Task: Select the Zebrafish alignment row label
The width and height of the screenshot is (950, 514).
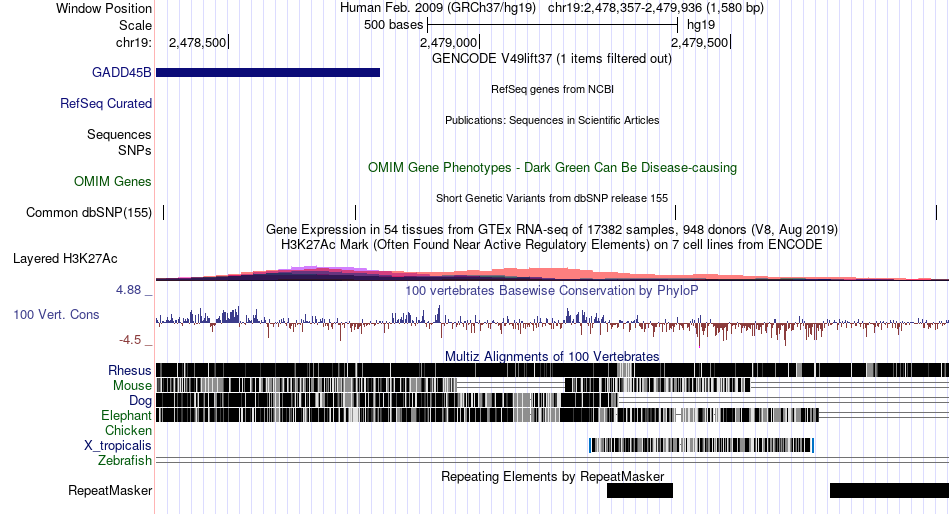Action: point(124,461)
